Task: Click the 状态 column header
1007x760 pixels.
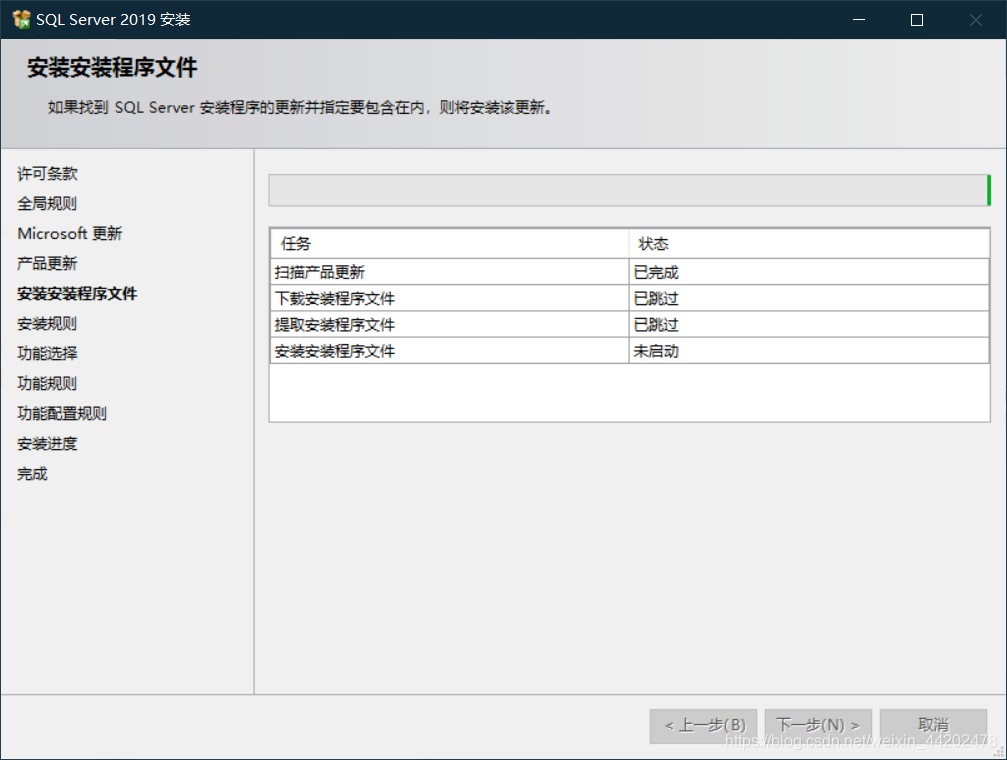Action: (x=809, y=243)
